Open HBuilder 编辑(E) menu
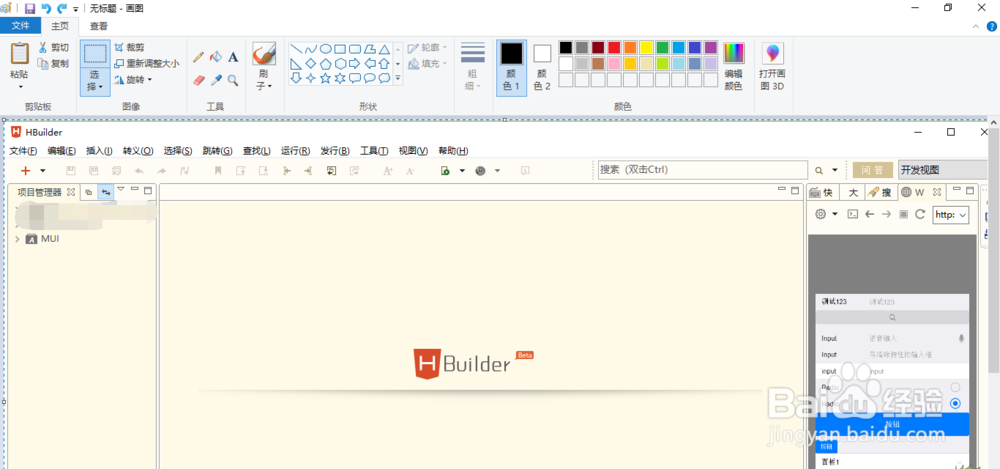 (x=61, y=151)
